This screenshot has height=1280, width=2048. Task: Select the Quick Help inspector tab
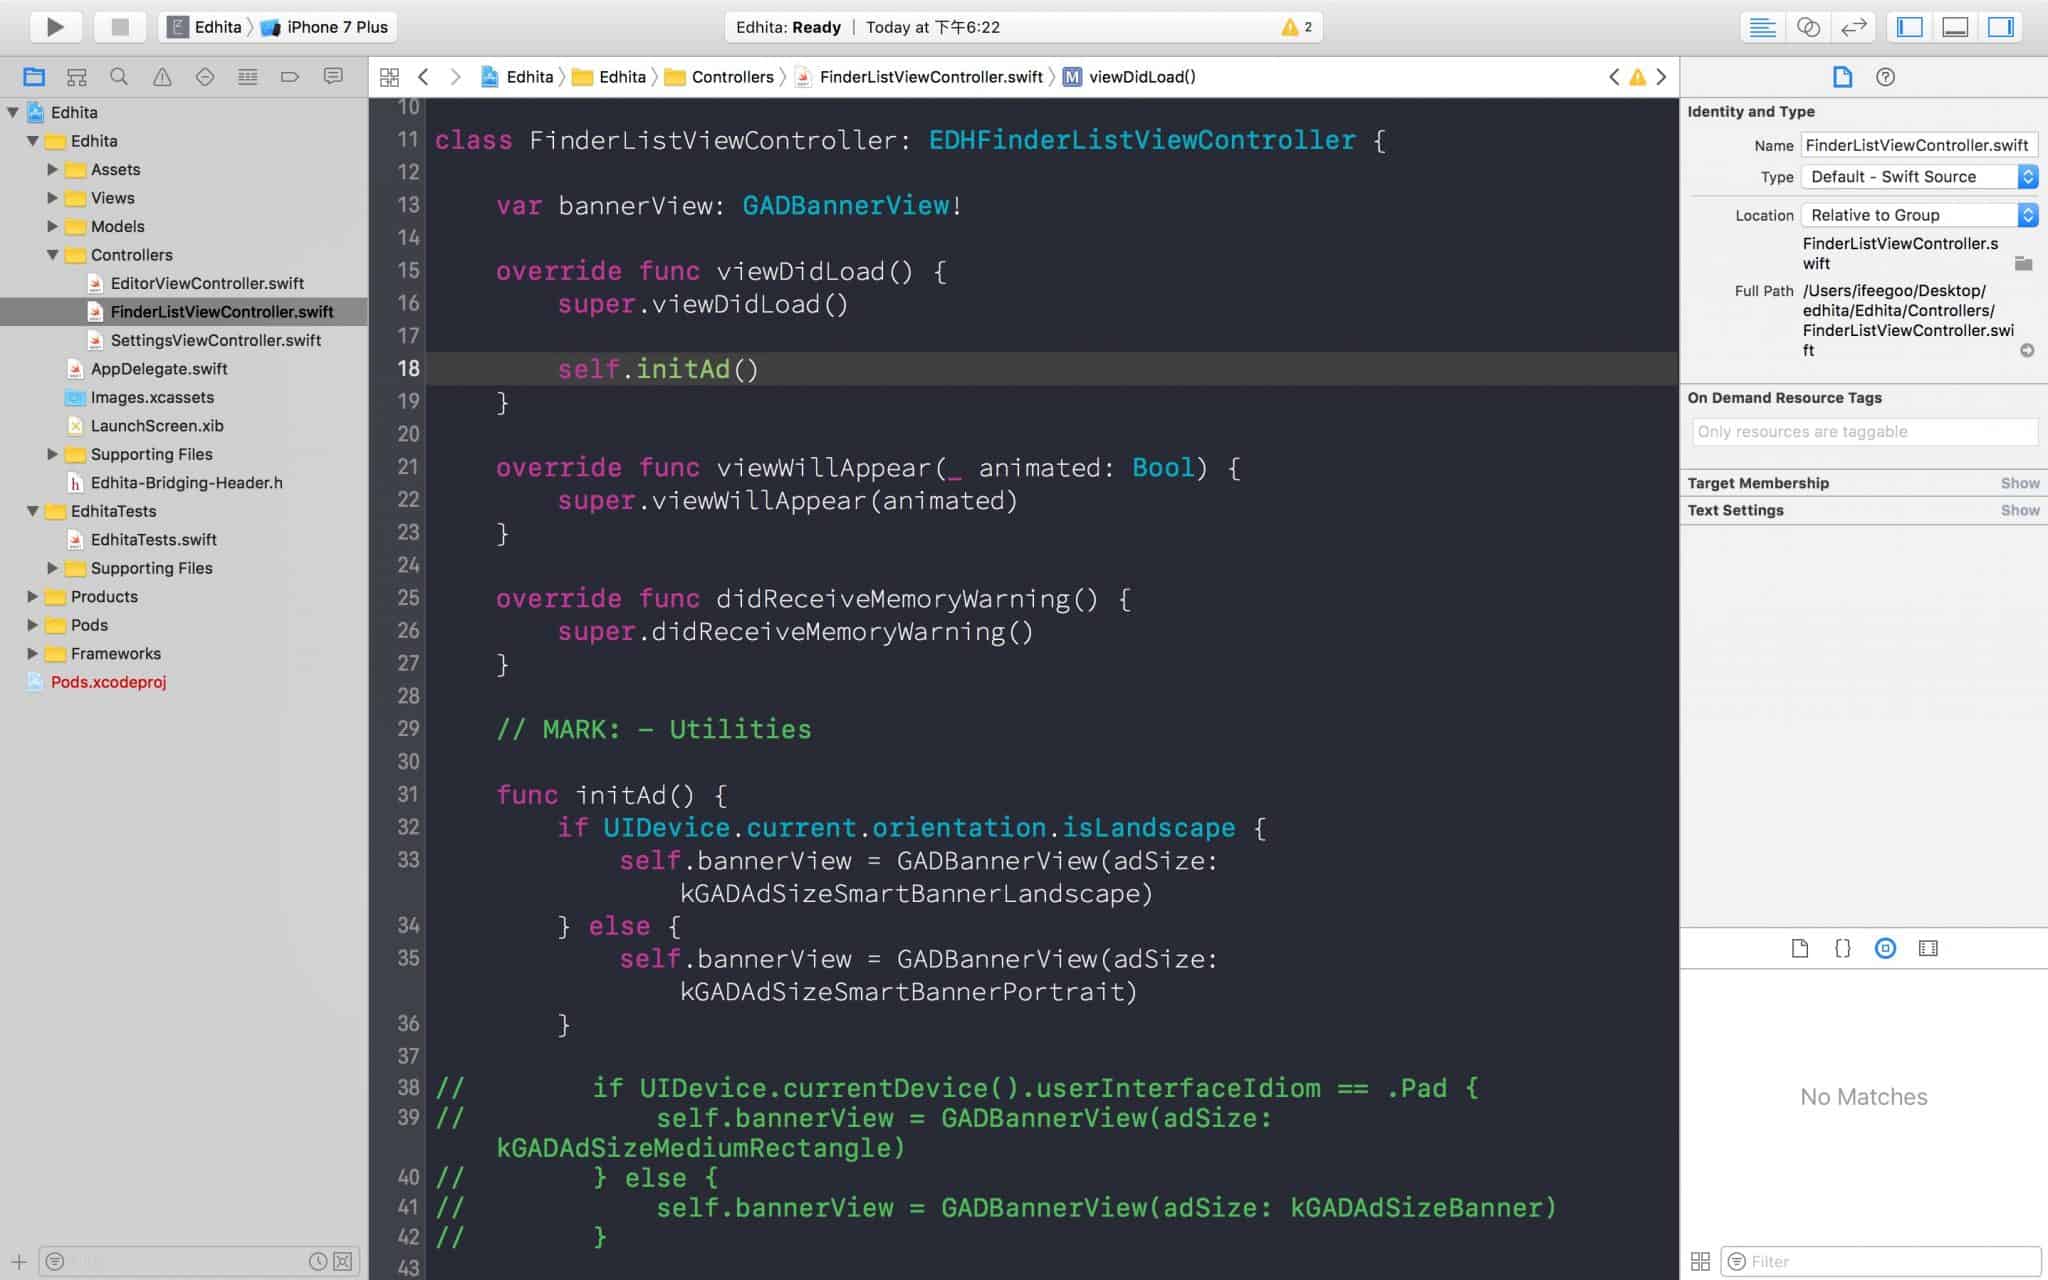(1885, 77)
